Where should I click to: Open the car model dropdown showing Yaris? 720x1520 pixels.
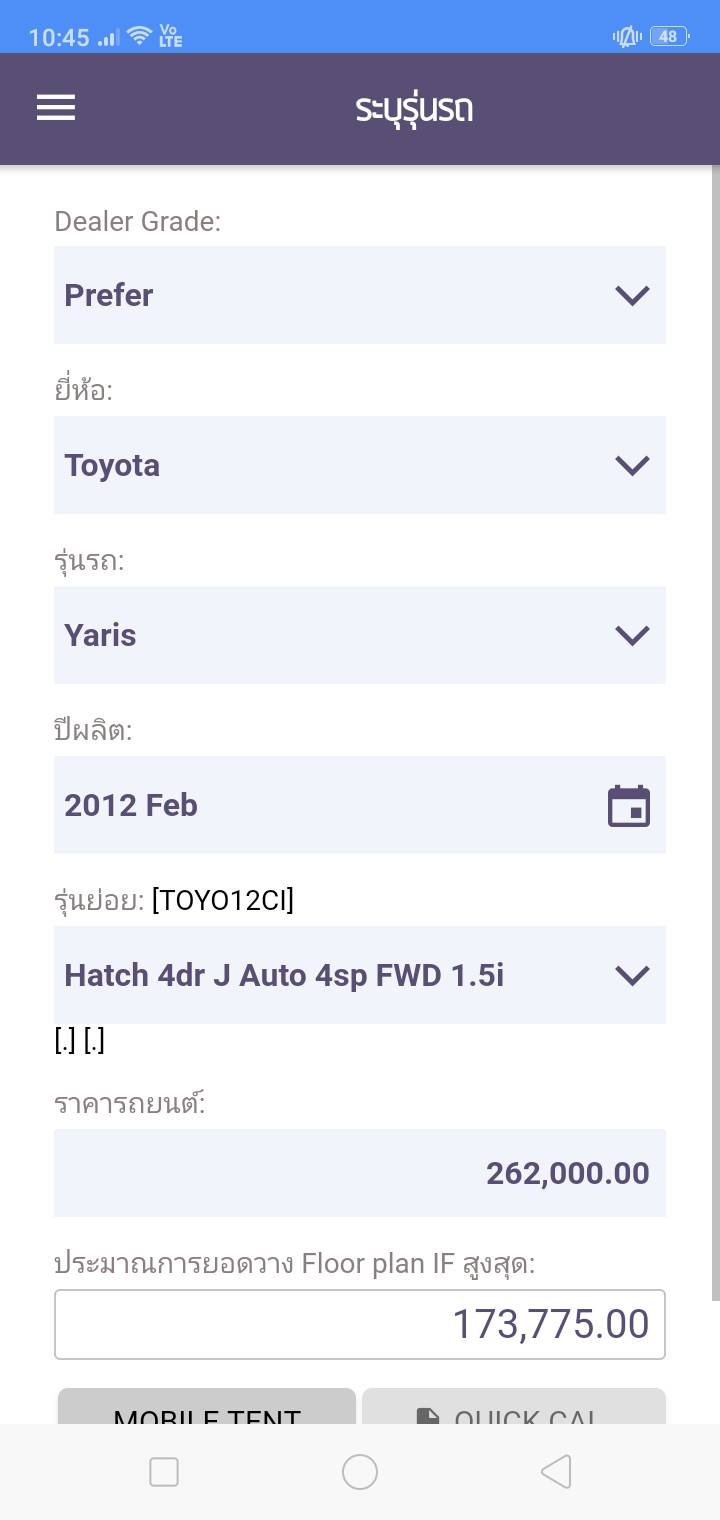pyautogui.click(x=360, y=635)
